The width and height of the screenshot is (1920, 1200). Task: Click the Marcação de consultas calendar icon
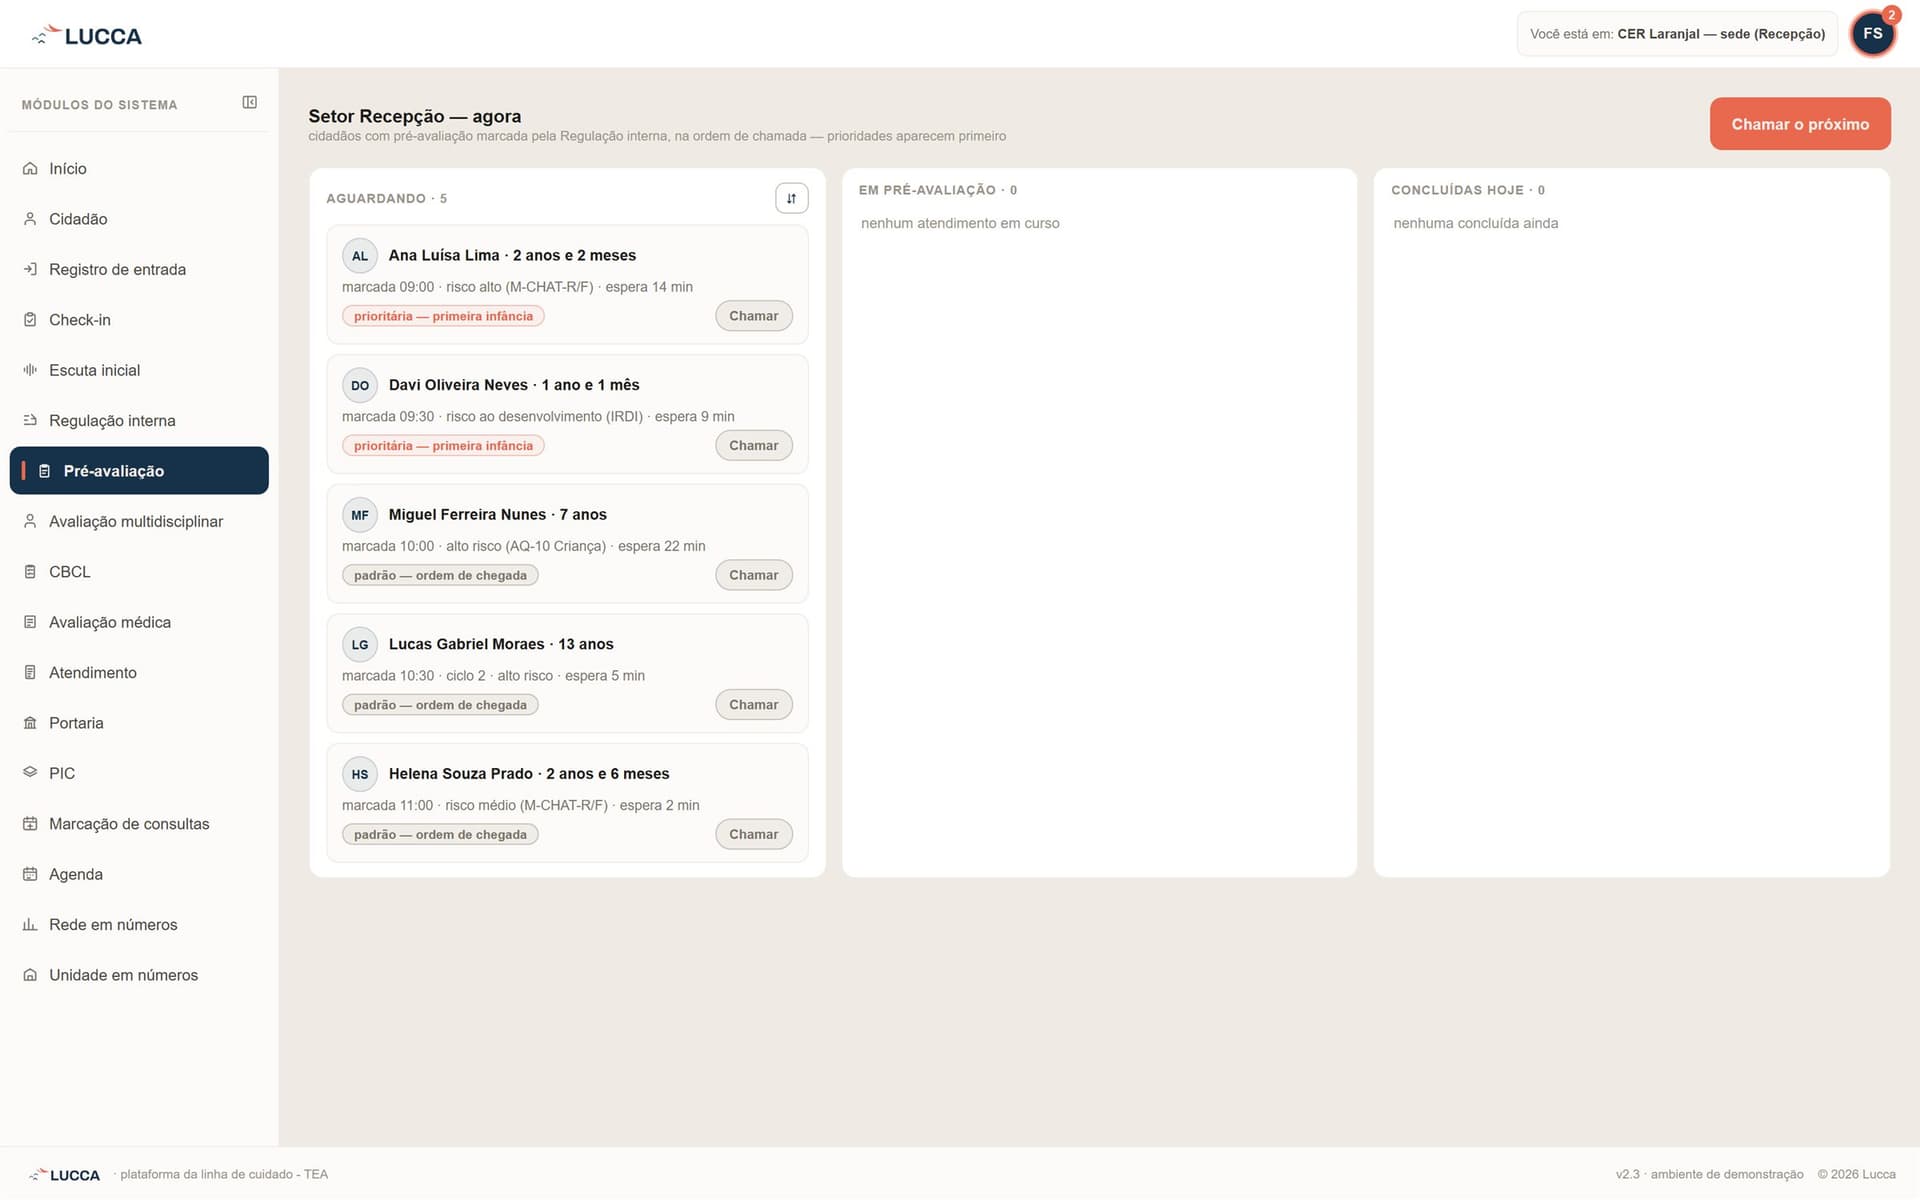click(x=30, y=824)
